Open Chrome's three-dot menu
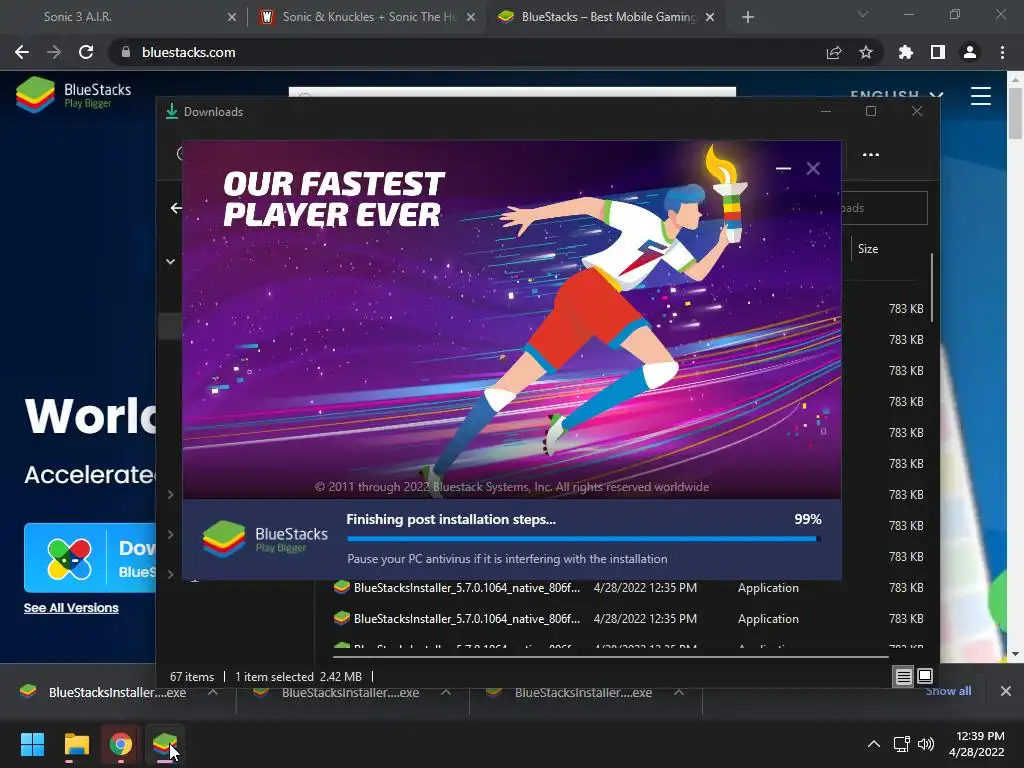This screenshot has height=768, width=1024. (1002, 52)
